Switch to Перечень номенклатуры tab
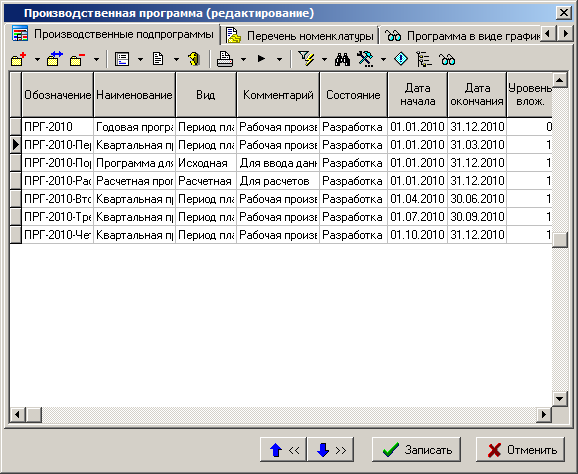 [300, 36]
